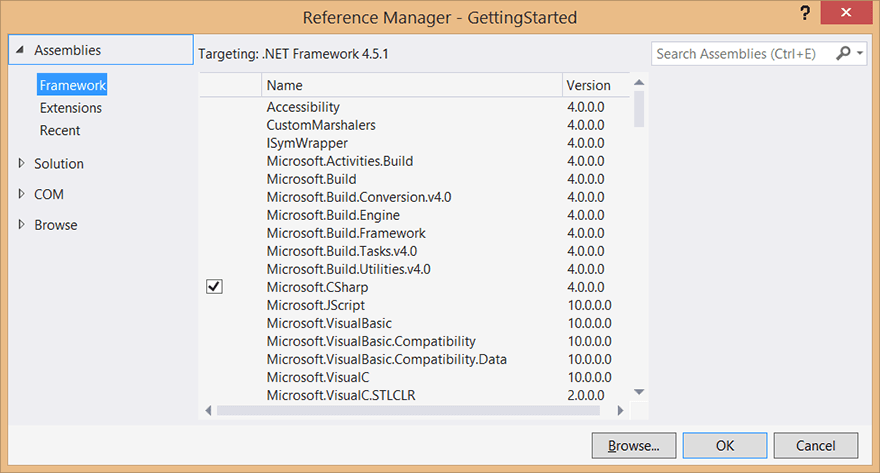The image size is (880, 473).
Task: Select the Framework category
Action: [x=72, y=86]
